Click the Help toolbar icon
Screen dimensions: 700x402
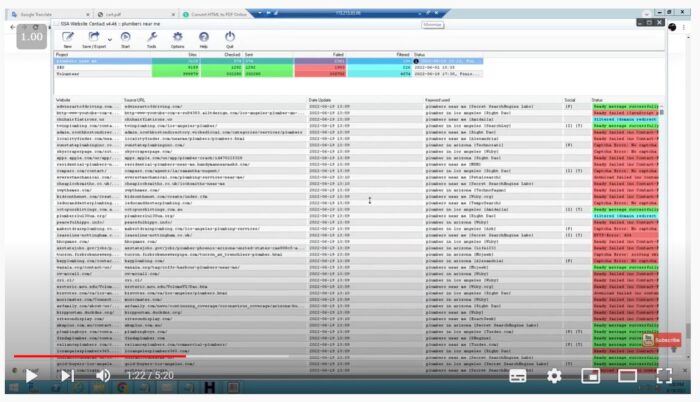pos(203,37)
